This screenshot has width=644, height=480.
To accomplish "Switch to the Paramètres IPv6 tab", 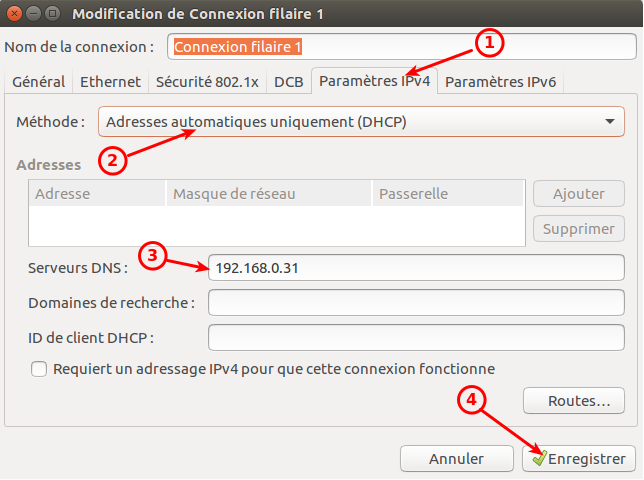I will [500, 82].
